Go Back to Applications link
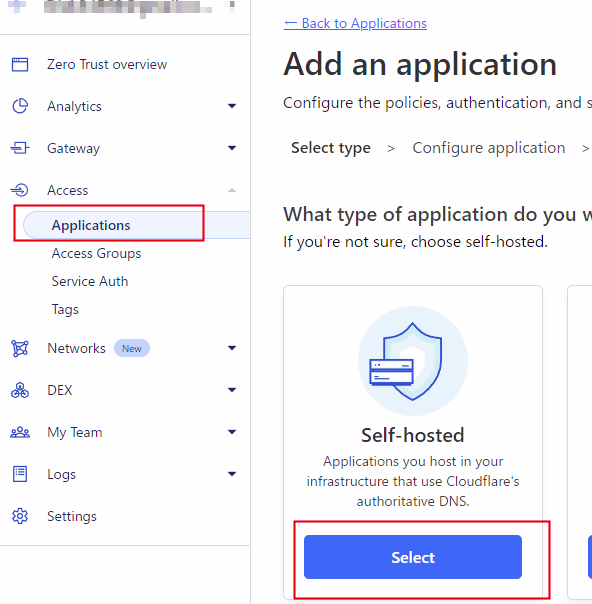This screenshot has width=592, height=604. pyautogui.click(x=355, y=23)
